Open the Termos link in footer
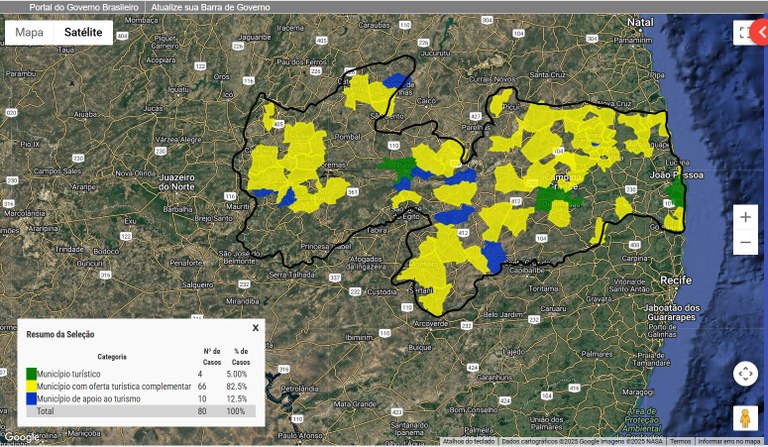768x447 pixels. pyautogui.click(x=680, y=441)
